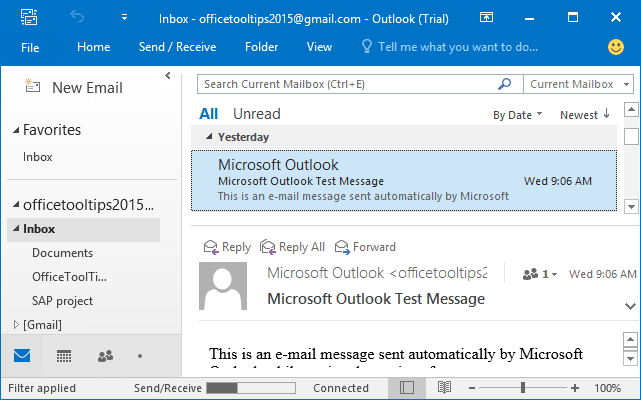Image resolution: width=641 pixels, height=400 pixels.
Task: Open the View ribbon tab
Action: [319, 47]
